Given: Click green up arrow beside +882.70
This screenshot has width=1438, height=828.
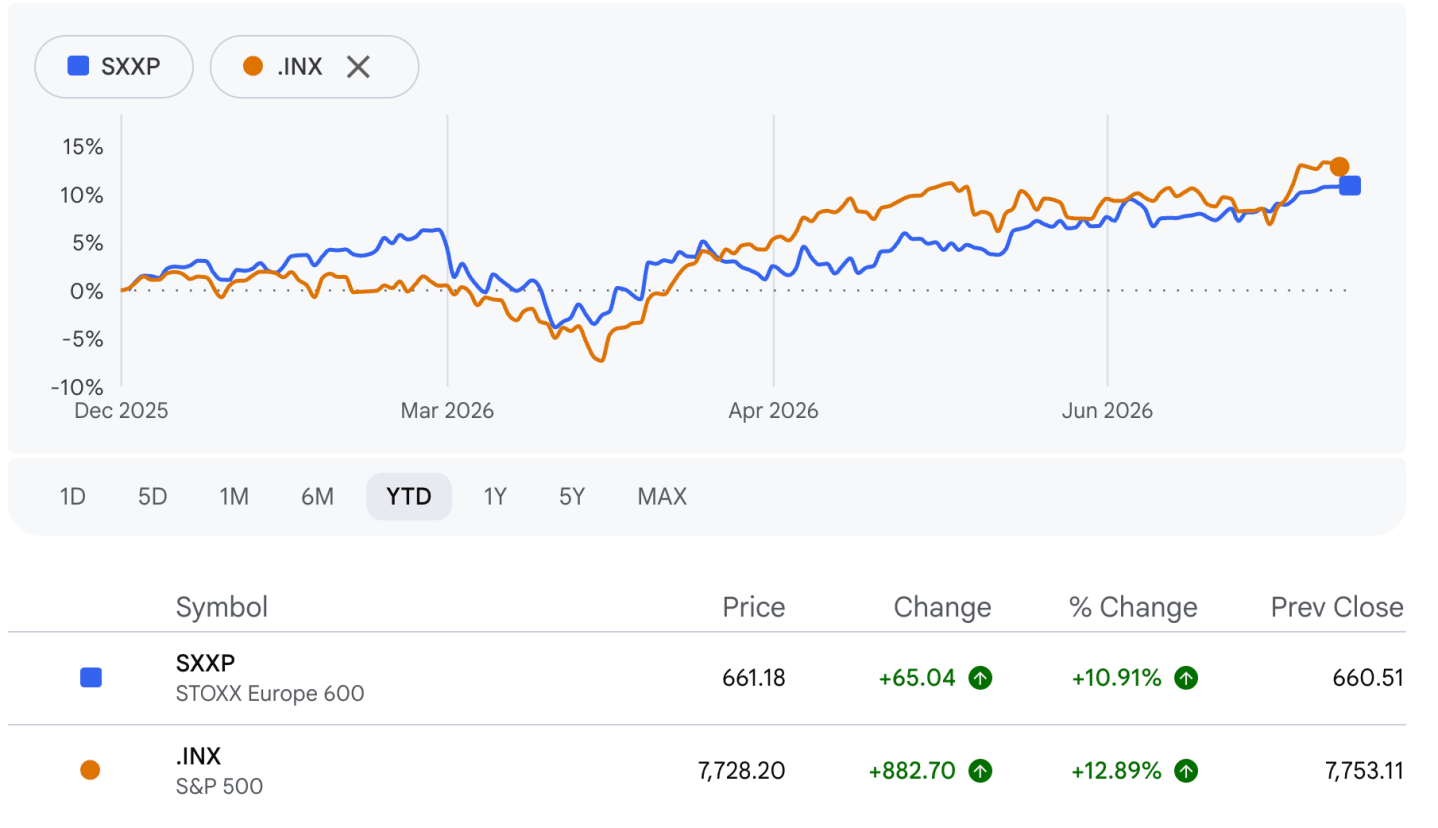Looking at the screenshot, I should point(981,770).
